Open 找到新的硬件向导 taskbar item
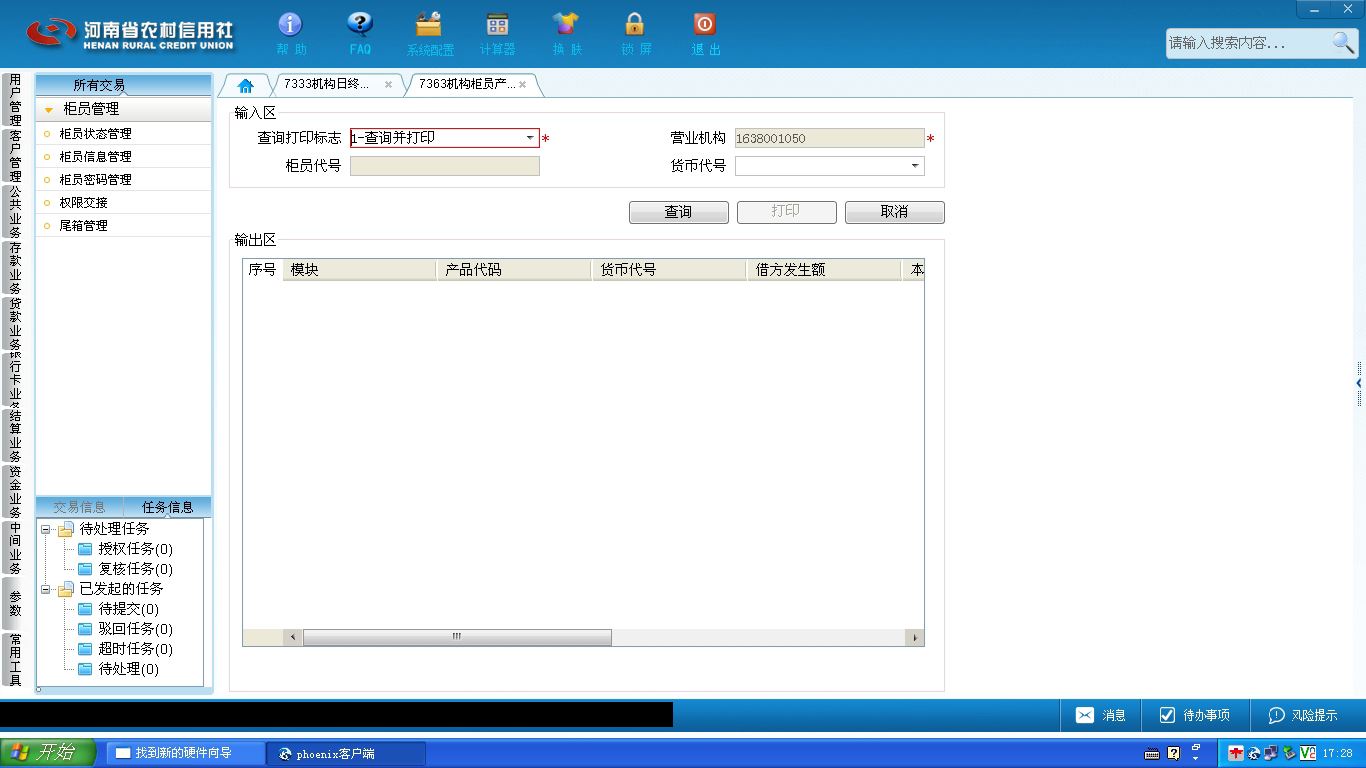Viewport: 1366px width, 768px height. pyautogui.click(x=186, y=753)
